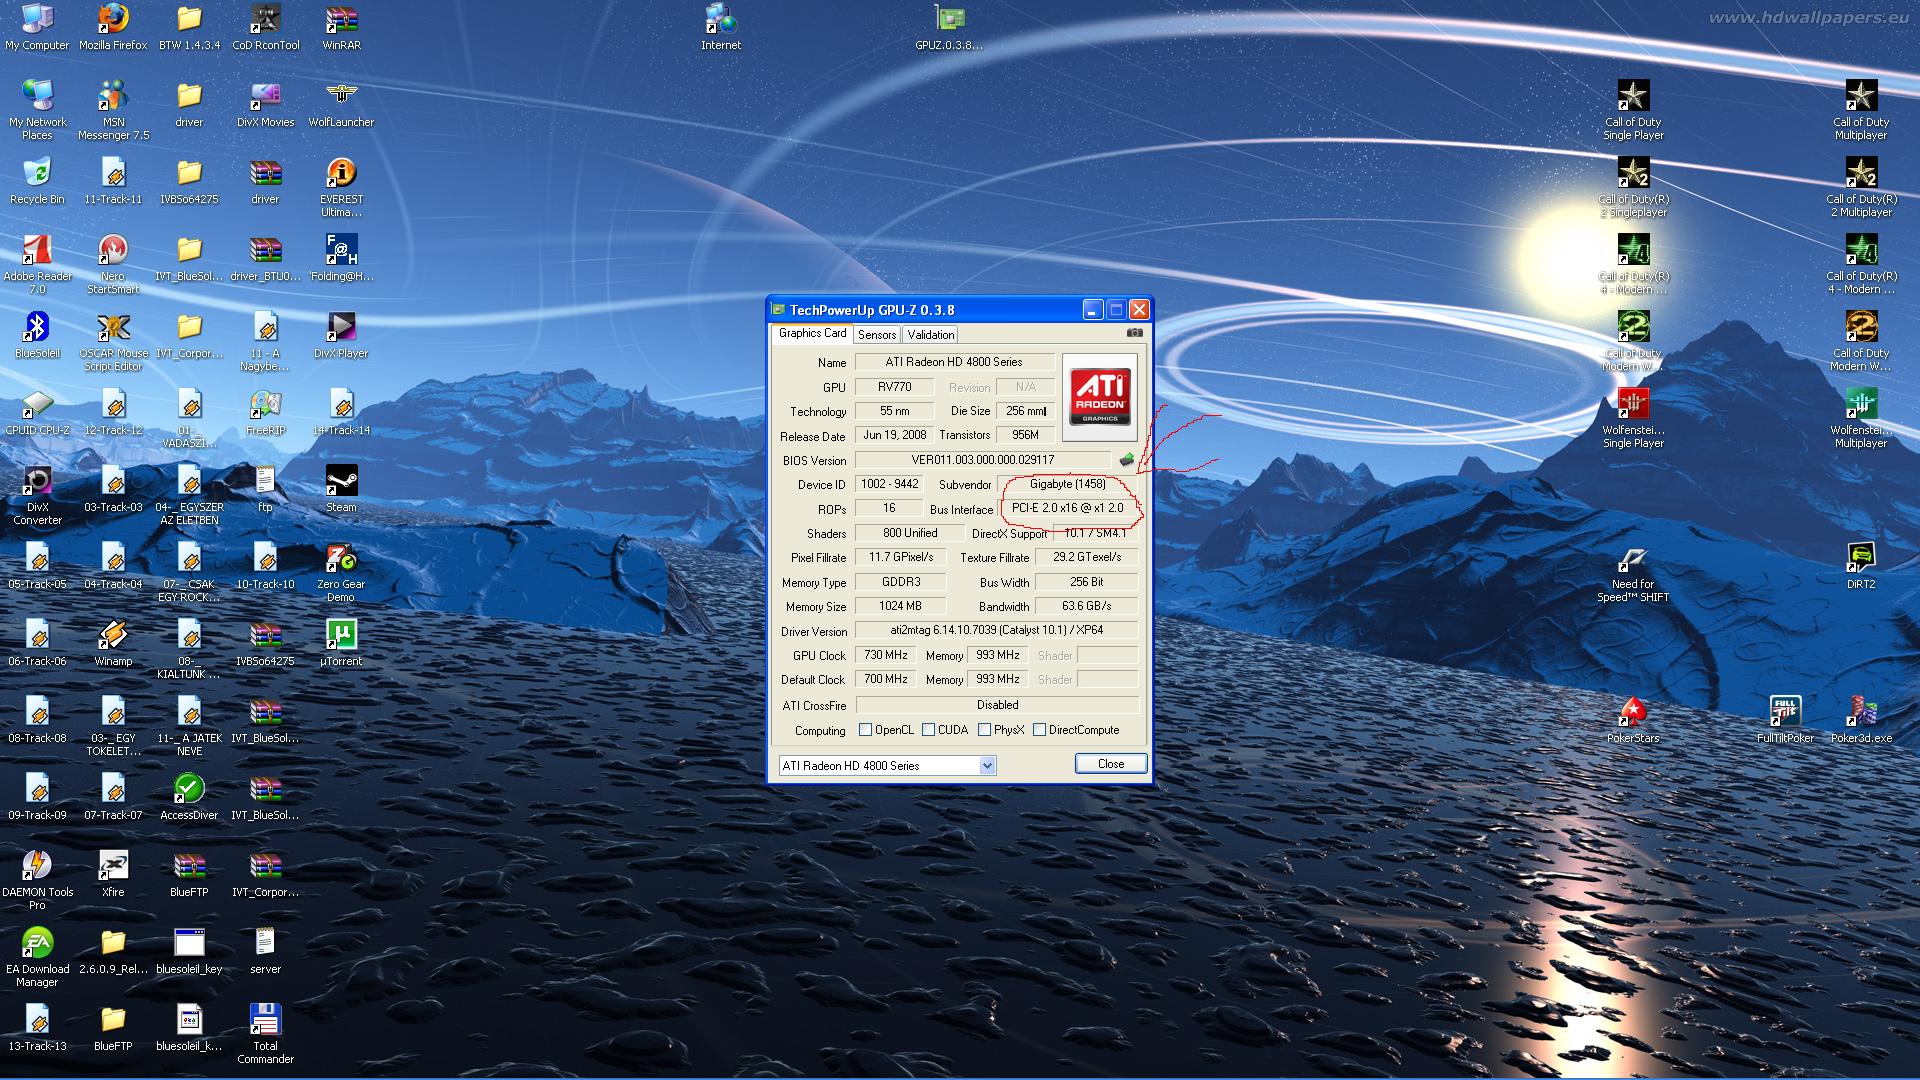Click the save BIOS chip icon
This screenshot has height=1080, width=1920.
(1127, 460)
